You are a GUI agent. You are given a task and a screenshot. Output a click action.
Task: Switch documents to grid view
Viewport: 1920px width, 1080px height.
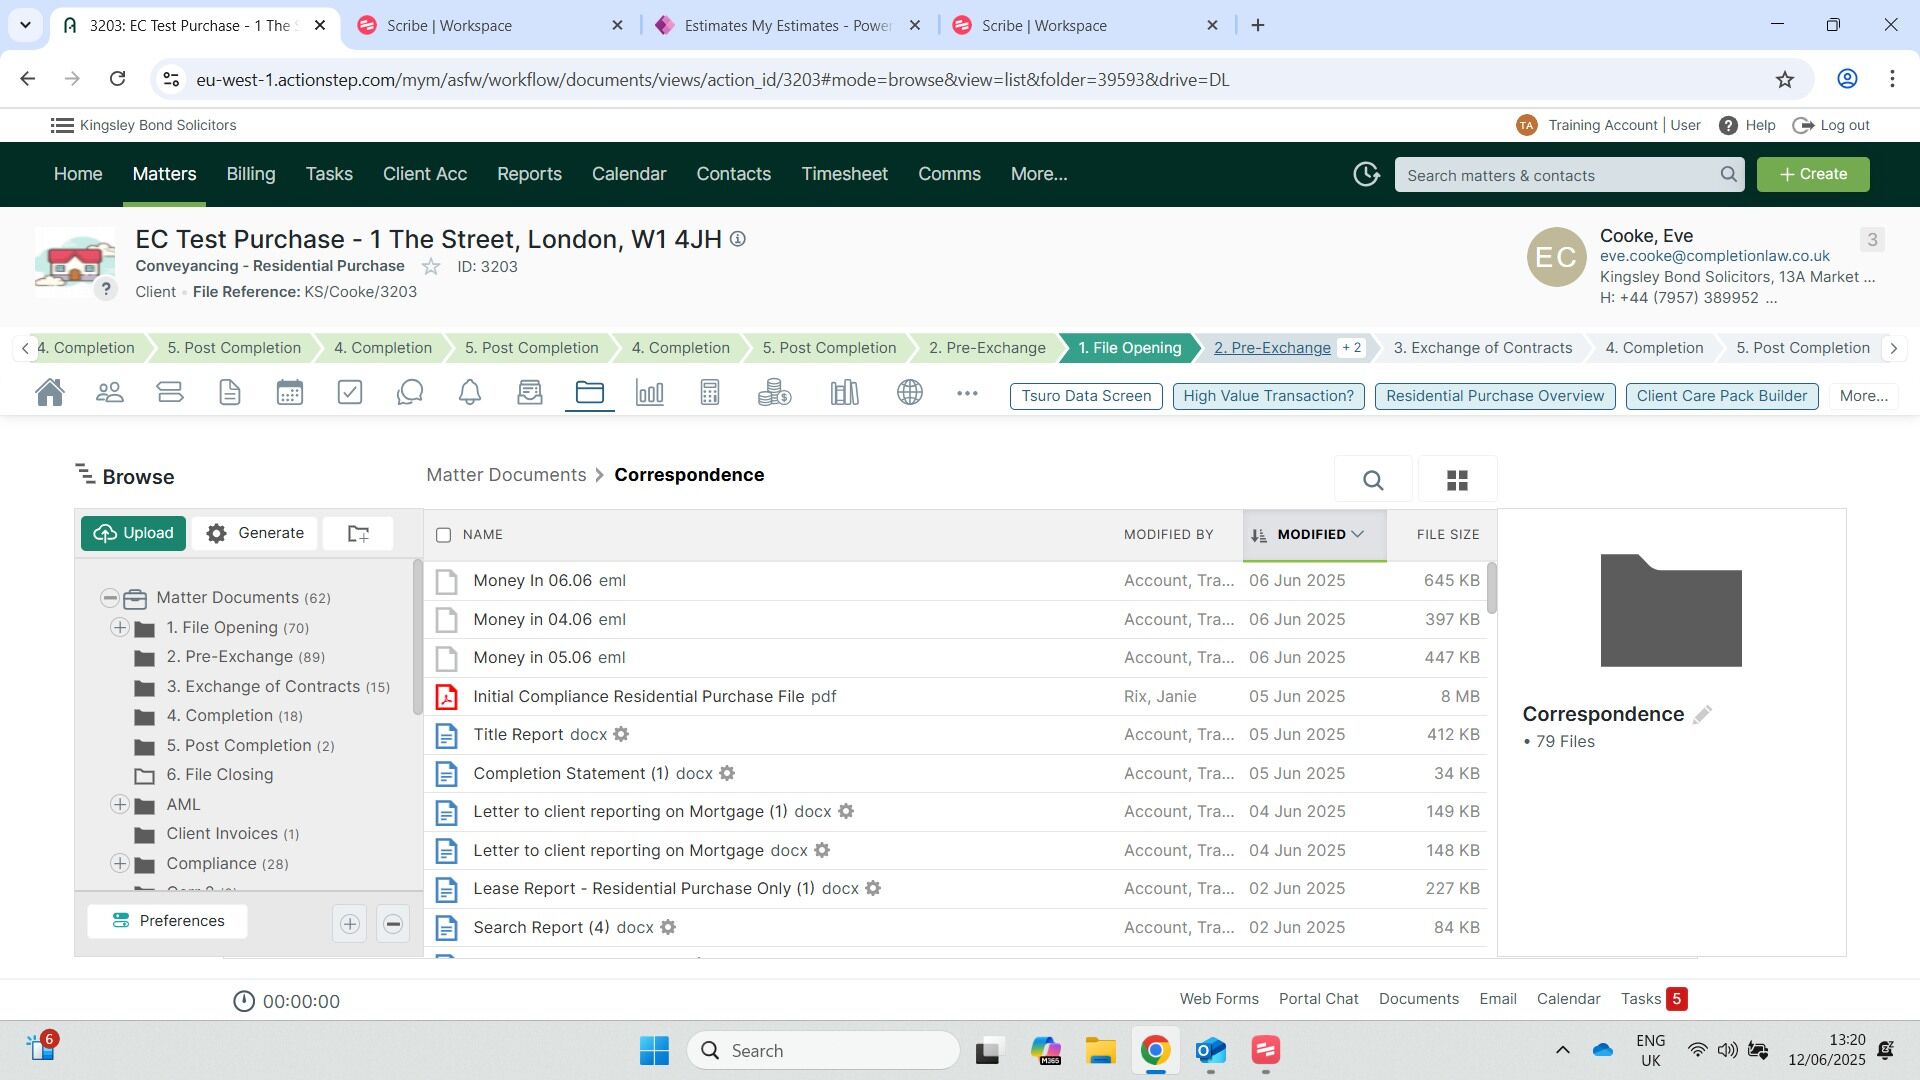click(1457, 481)
